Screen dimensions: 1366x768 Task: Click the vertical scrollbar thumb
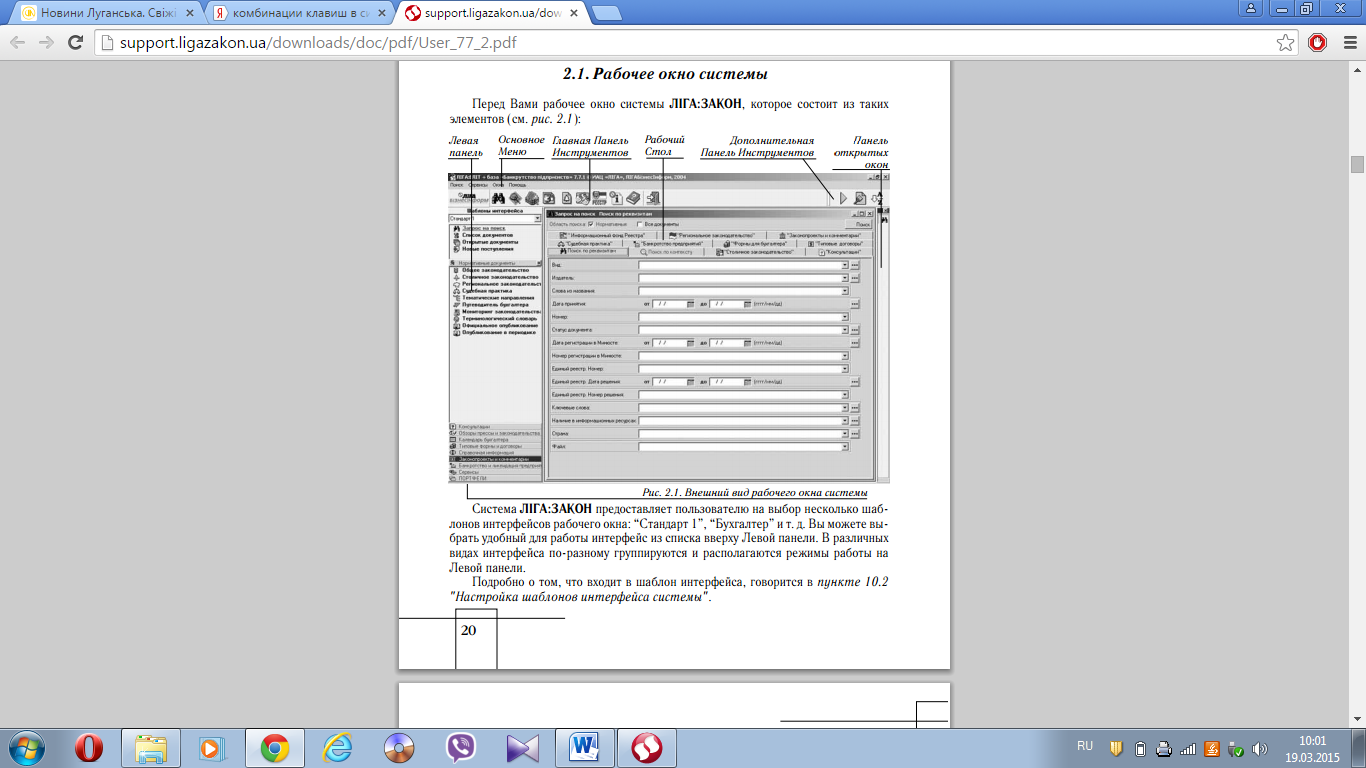pyautogui.click(x=1357, y=165)
